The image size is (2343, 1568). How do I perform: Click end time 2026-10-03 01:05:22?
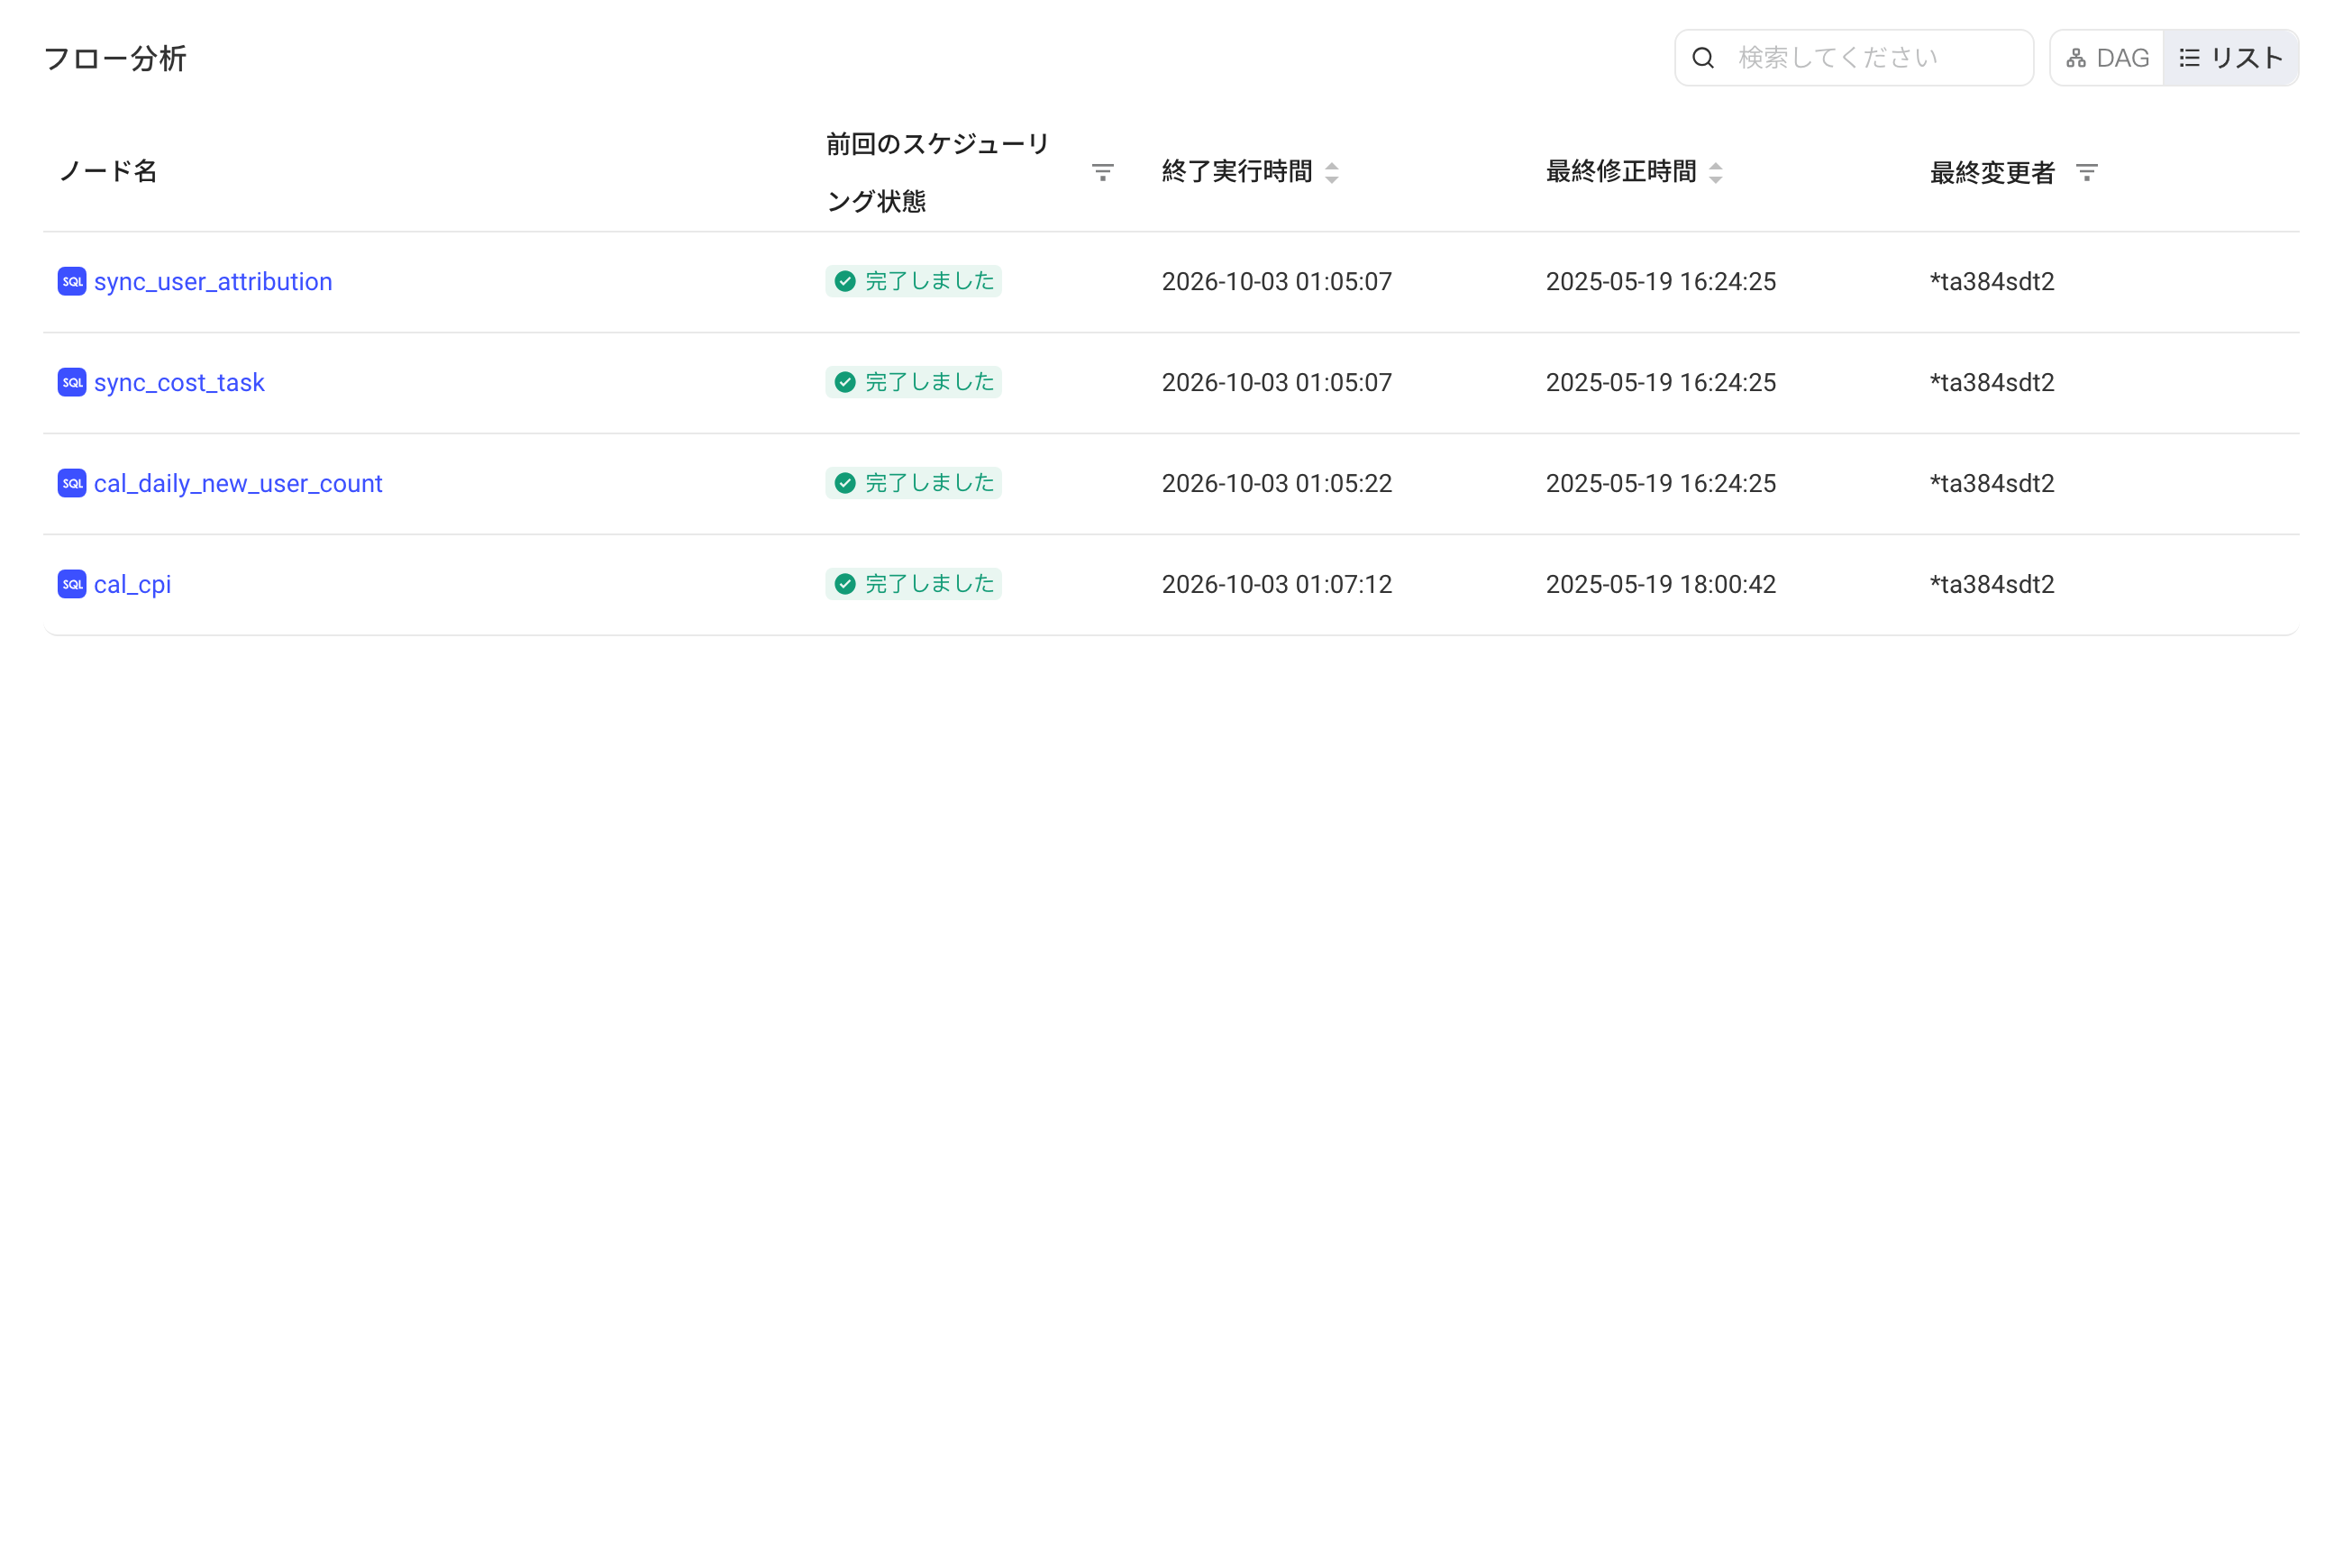point(1276,483)
